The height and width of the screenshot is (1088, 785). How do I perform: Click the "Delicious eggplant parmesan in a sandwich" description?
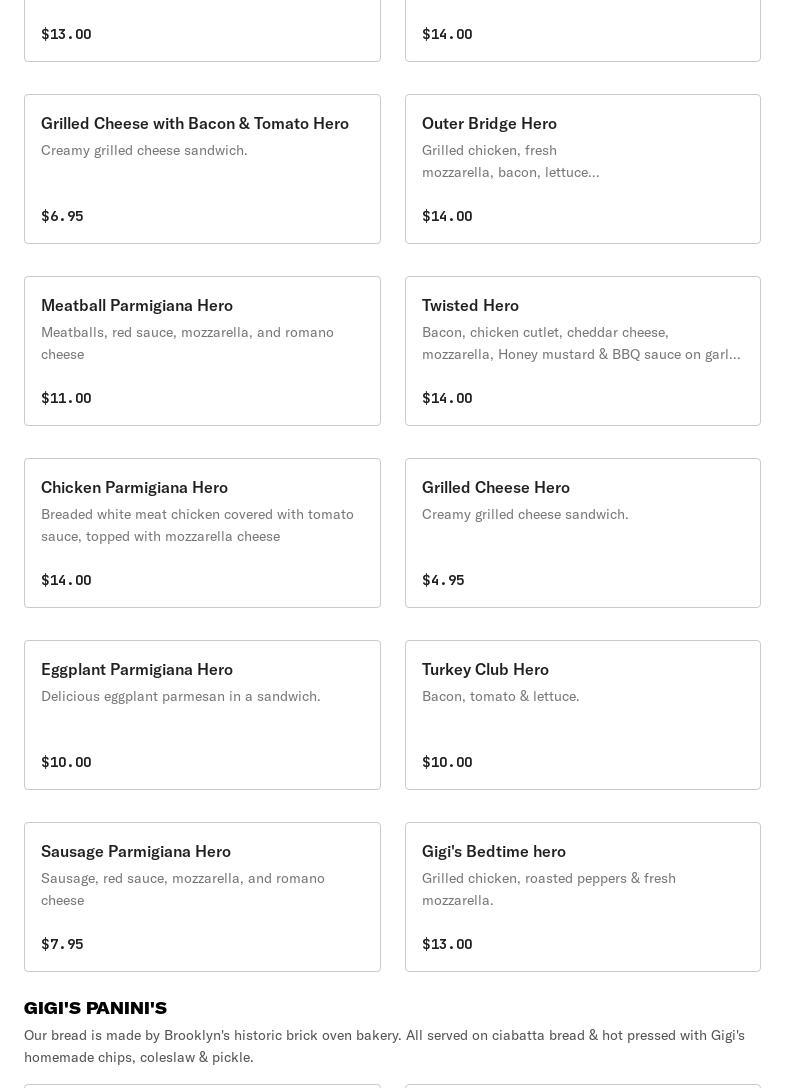[181, 696]
